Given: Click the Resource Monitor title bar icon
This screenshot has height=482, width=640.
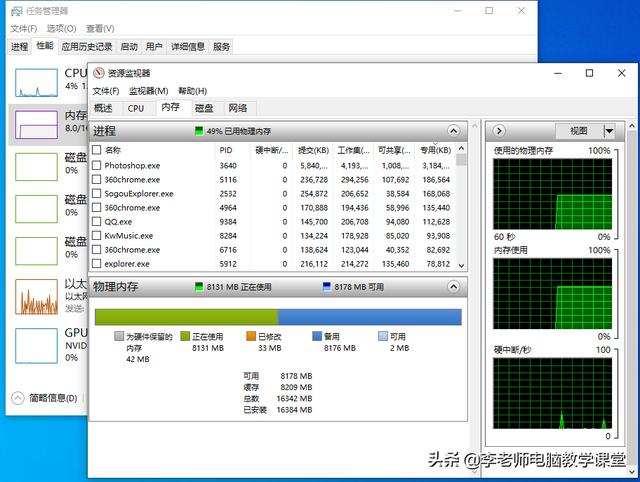Looking at the screenshot, I should [x=98, y=73].
